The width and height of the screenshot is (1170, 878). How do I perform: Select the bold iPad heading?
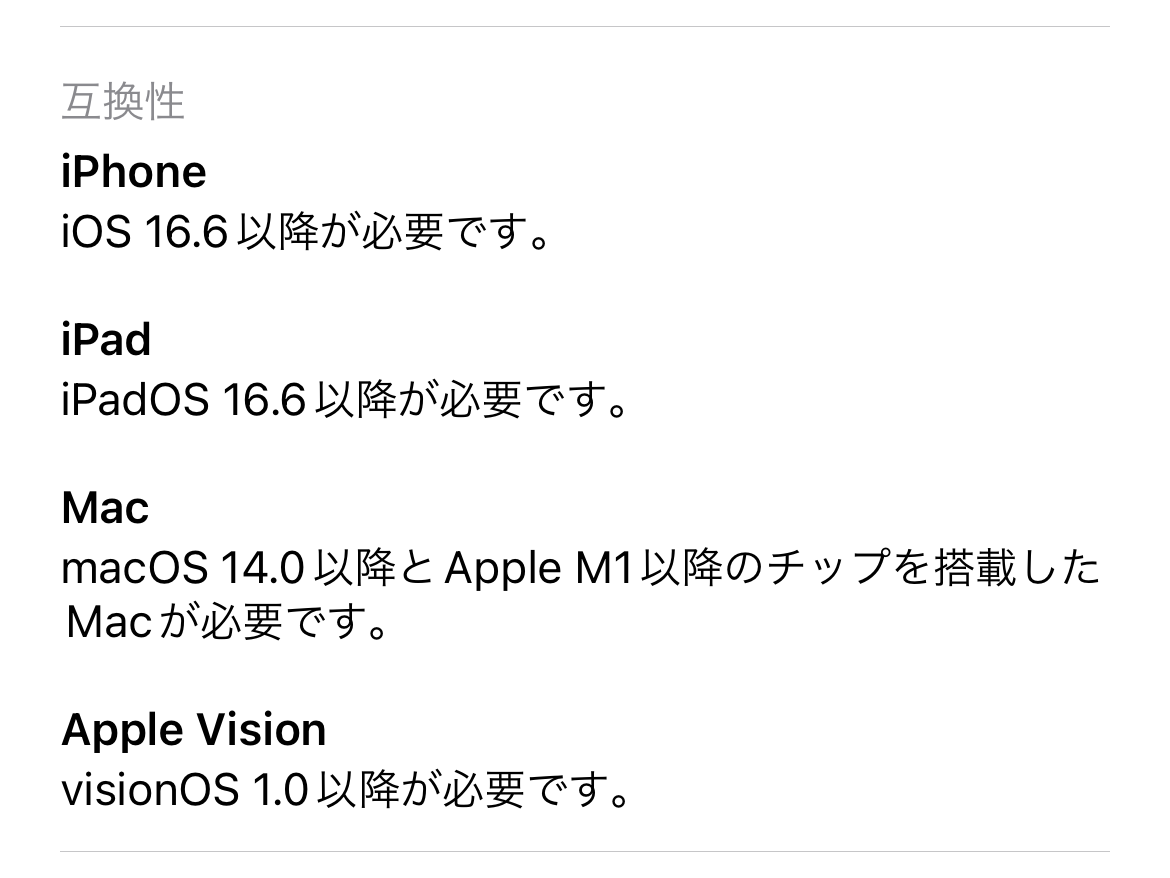tap(106, 340)
